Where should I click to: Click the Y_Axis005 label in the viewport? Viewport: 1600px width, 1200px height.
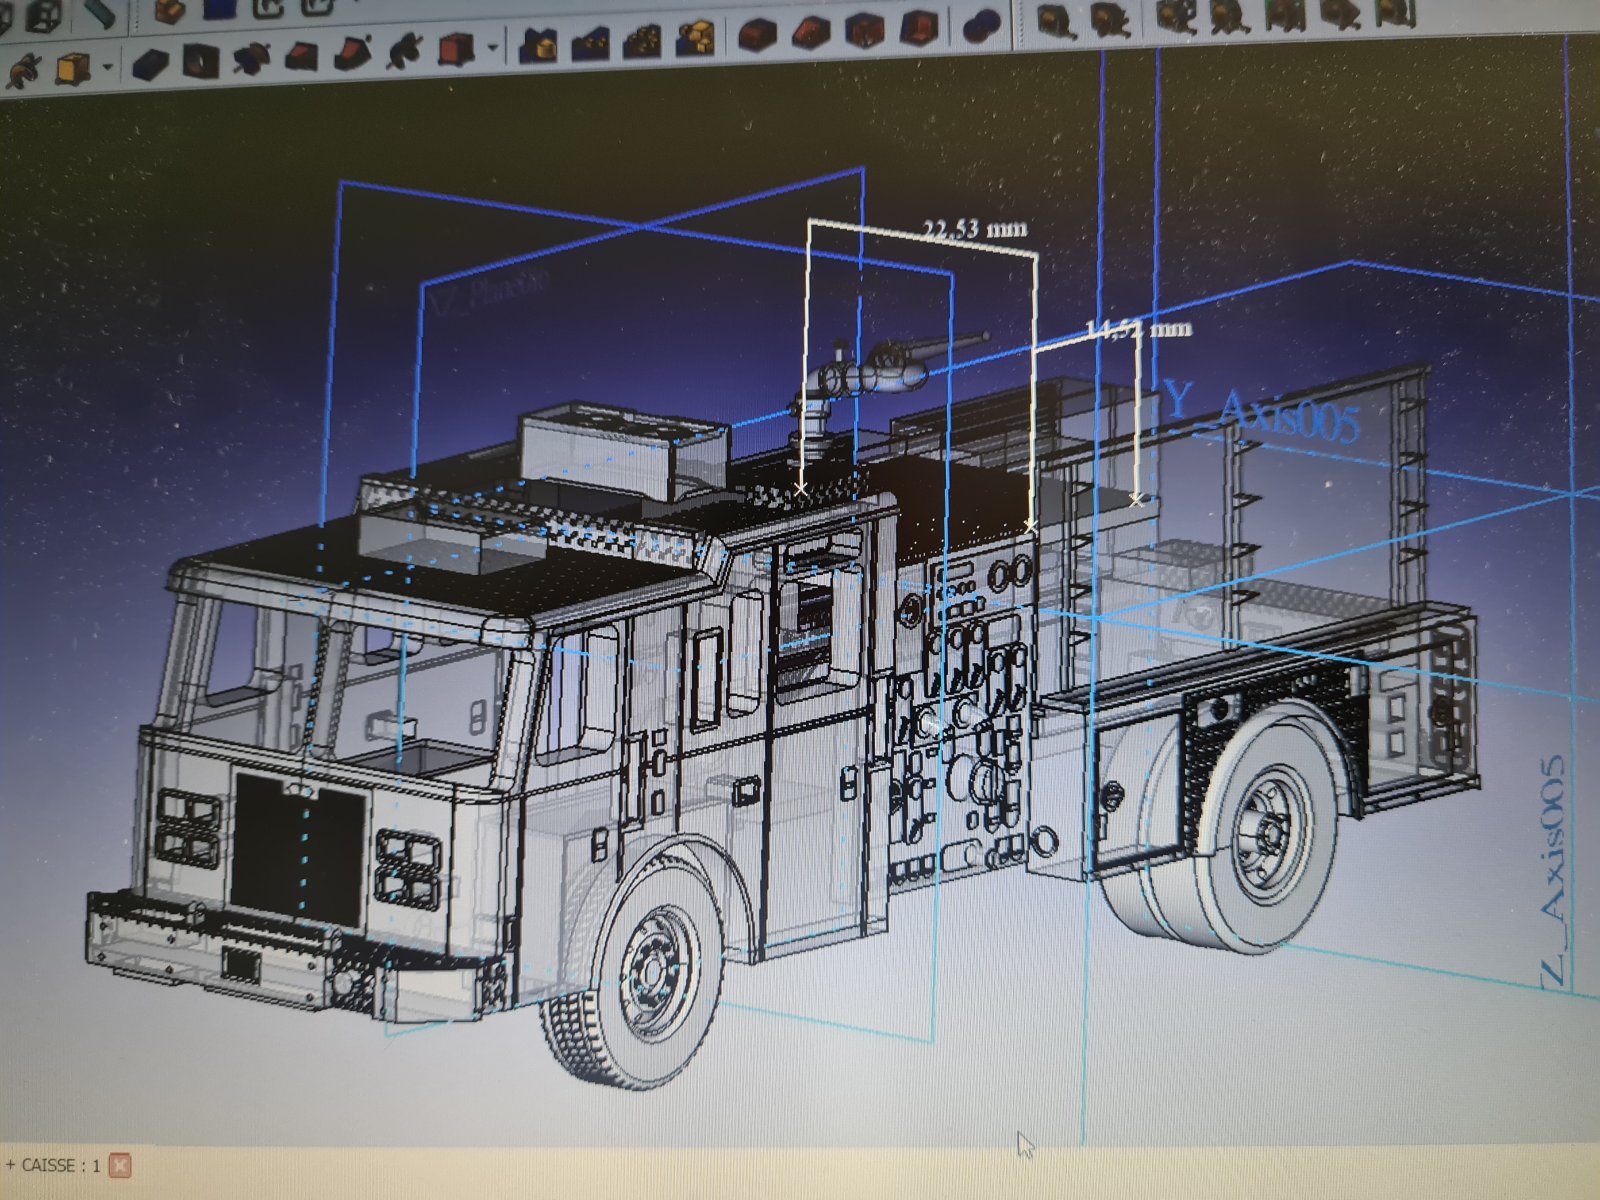pos(1262,412)
